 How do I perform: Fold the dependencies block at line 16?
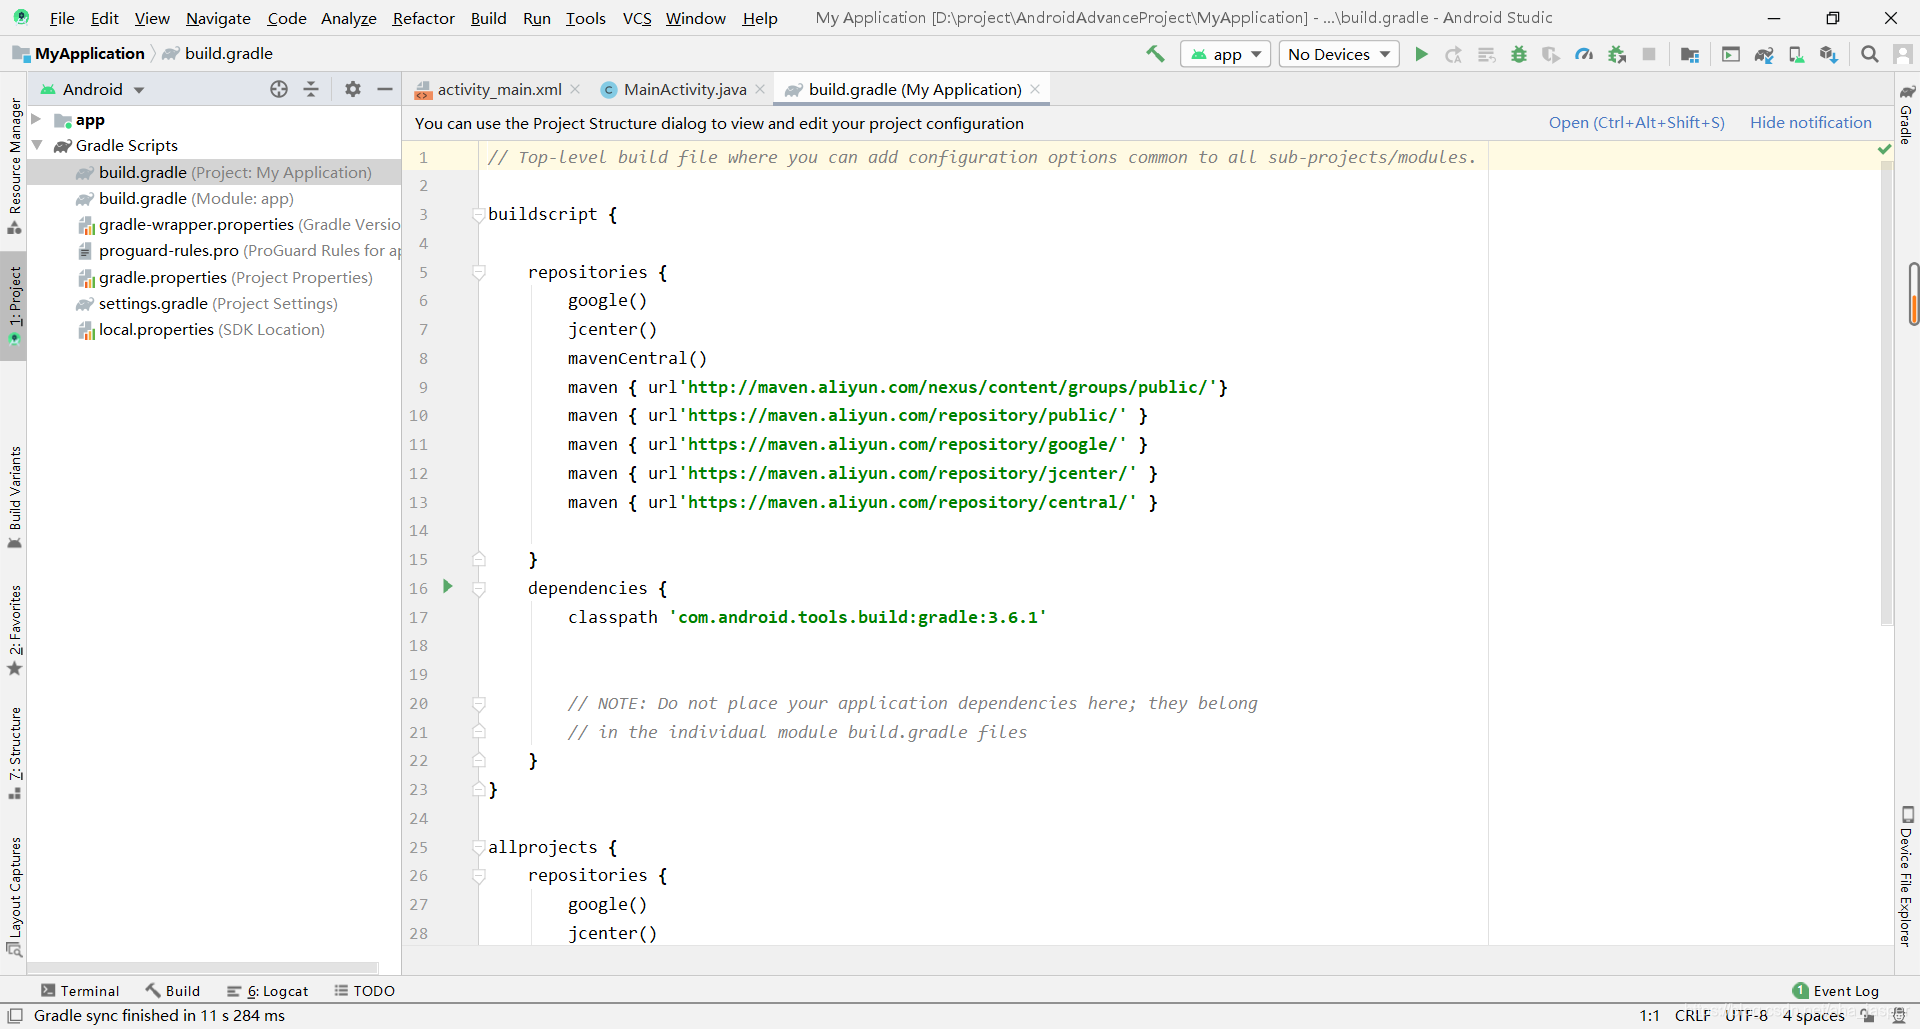[479, 588]
